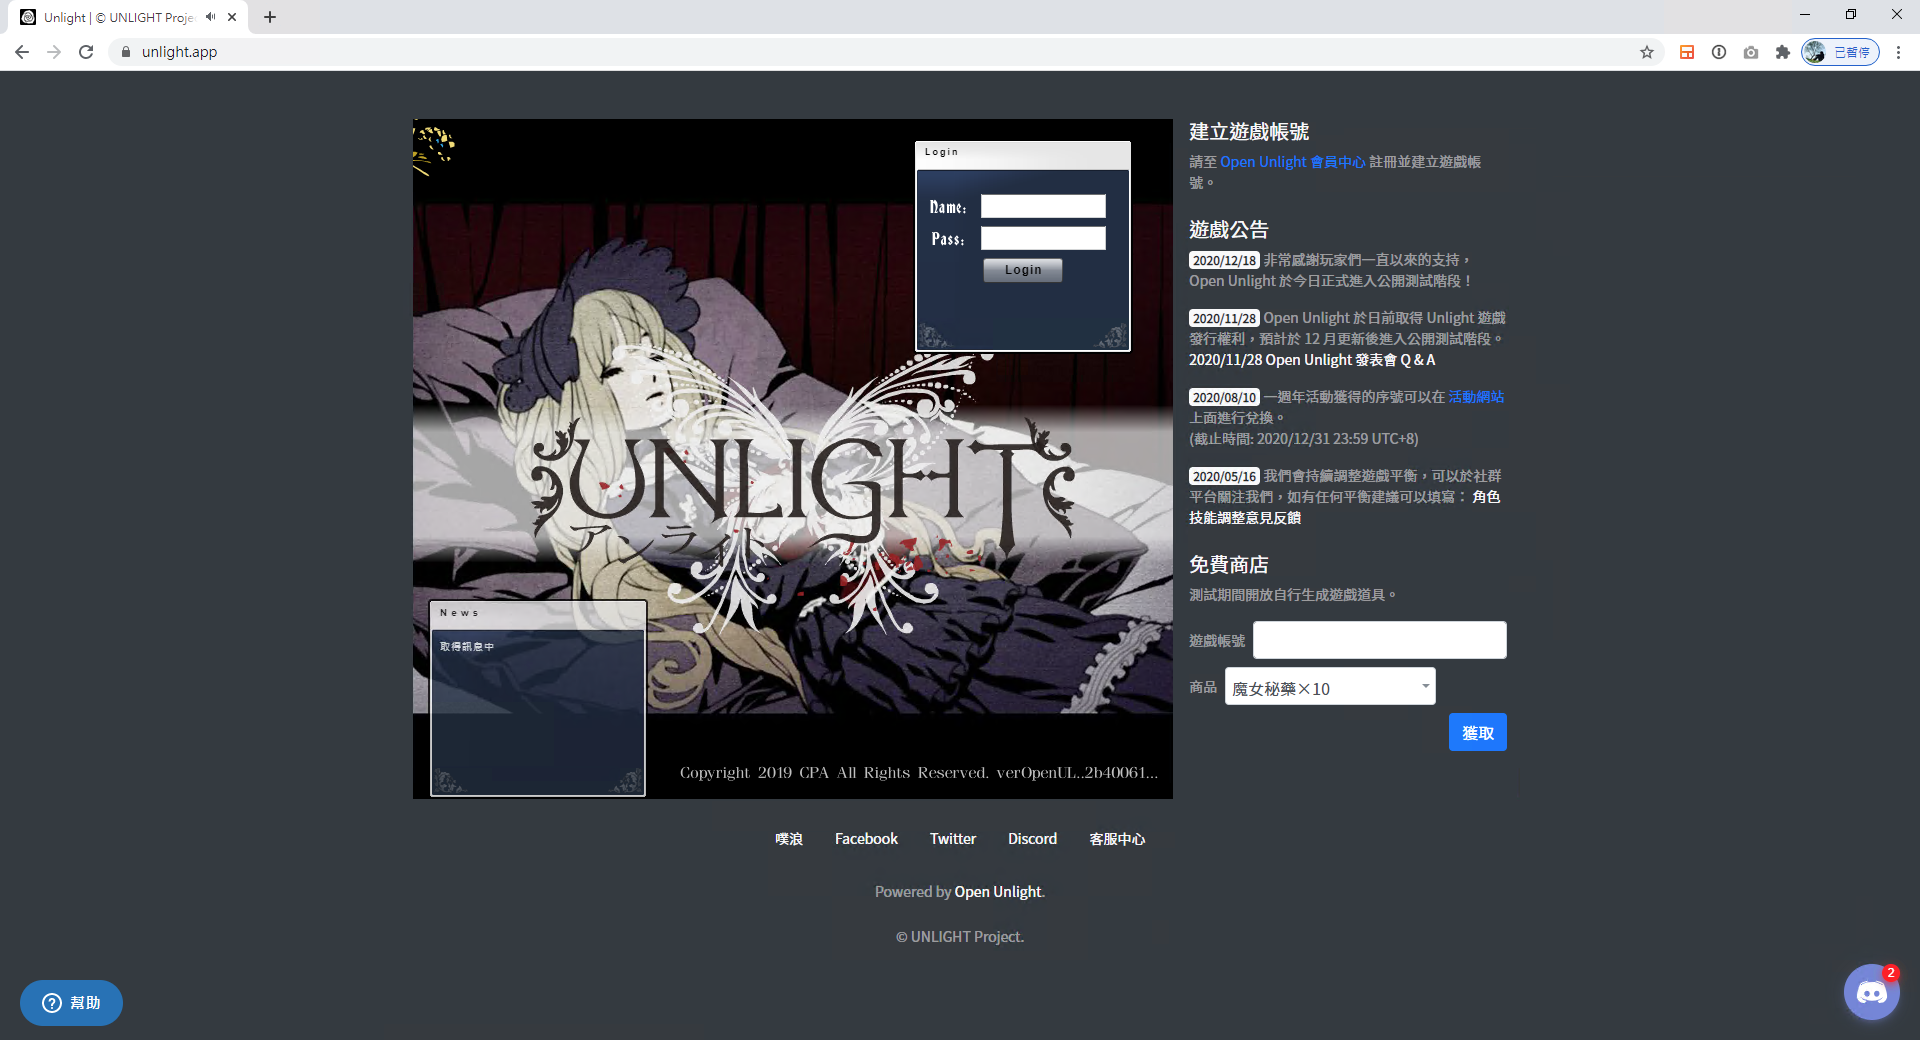
Task: Open the Facebook footer link
Action: (x=866, y=839)
